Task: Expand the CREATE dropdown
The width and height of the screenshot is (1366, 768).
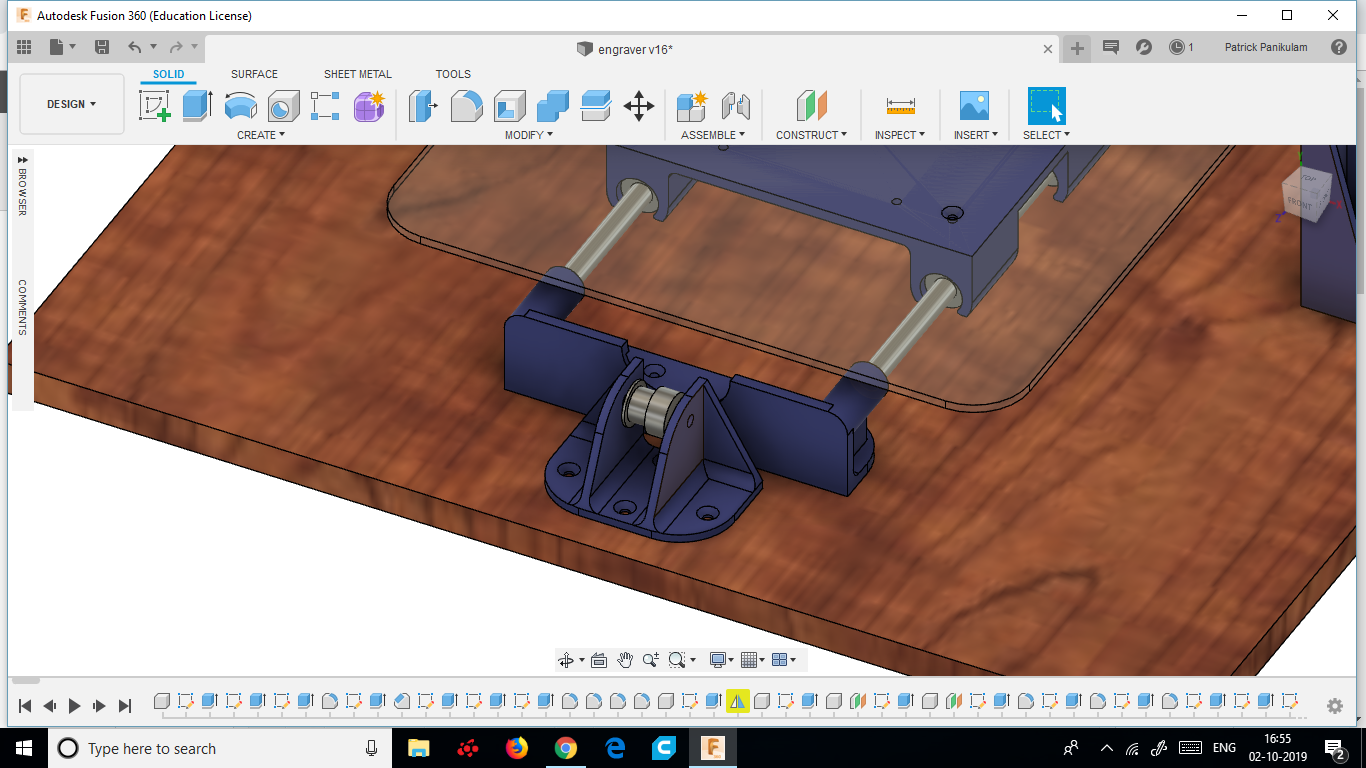Action: click(x=259, y=135)
